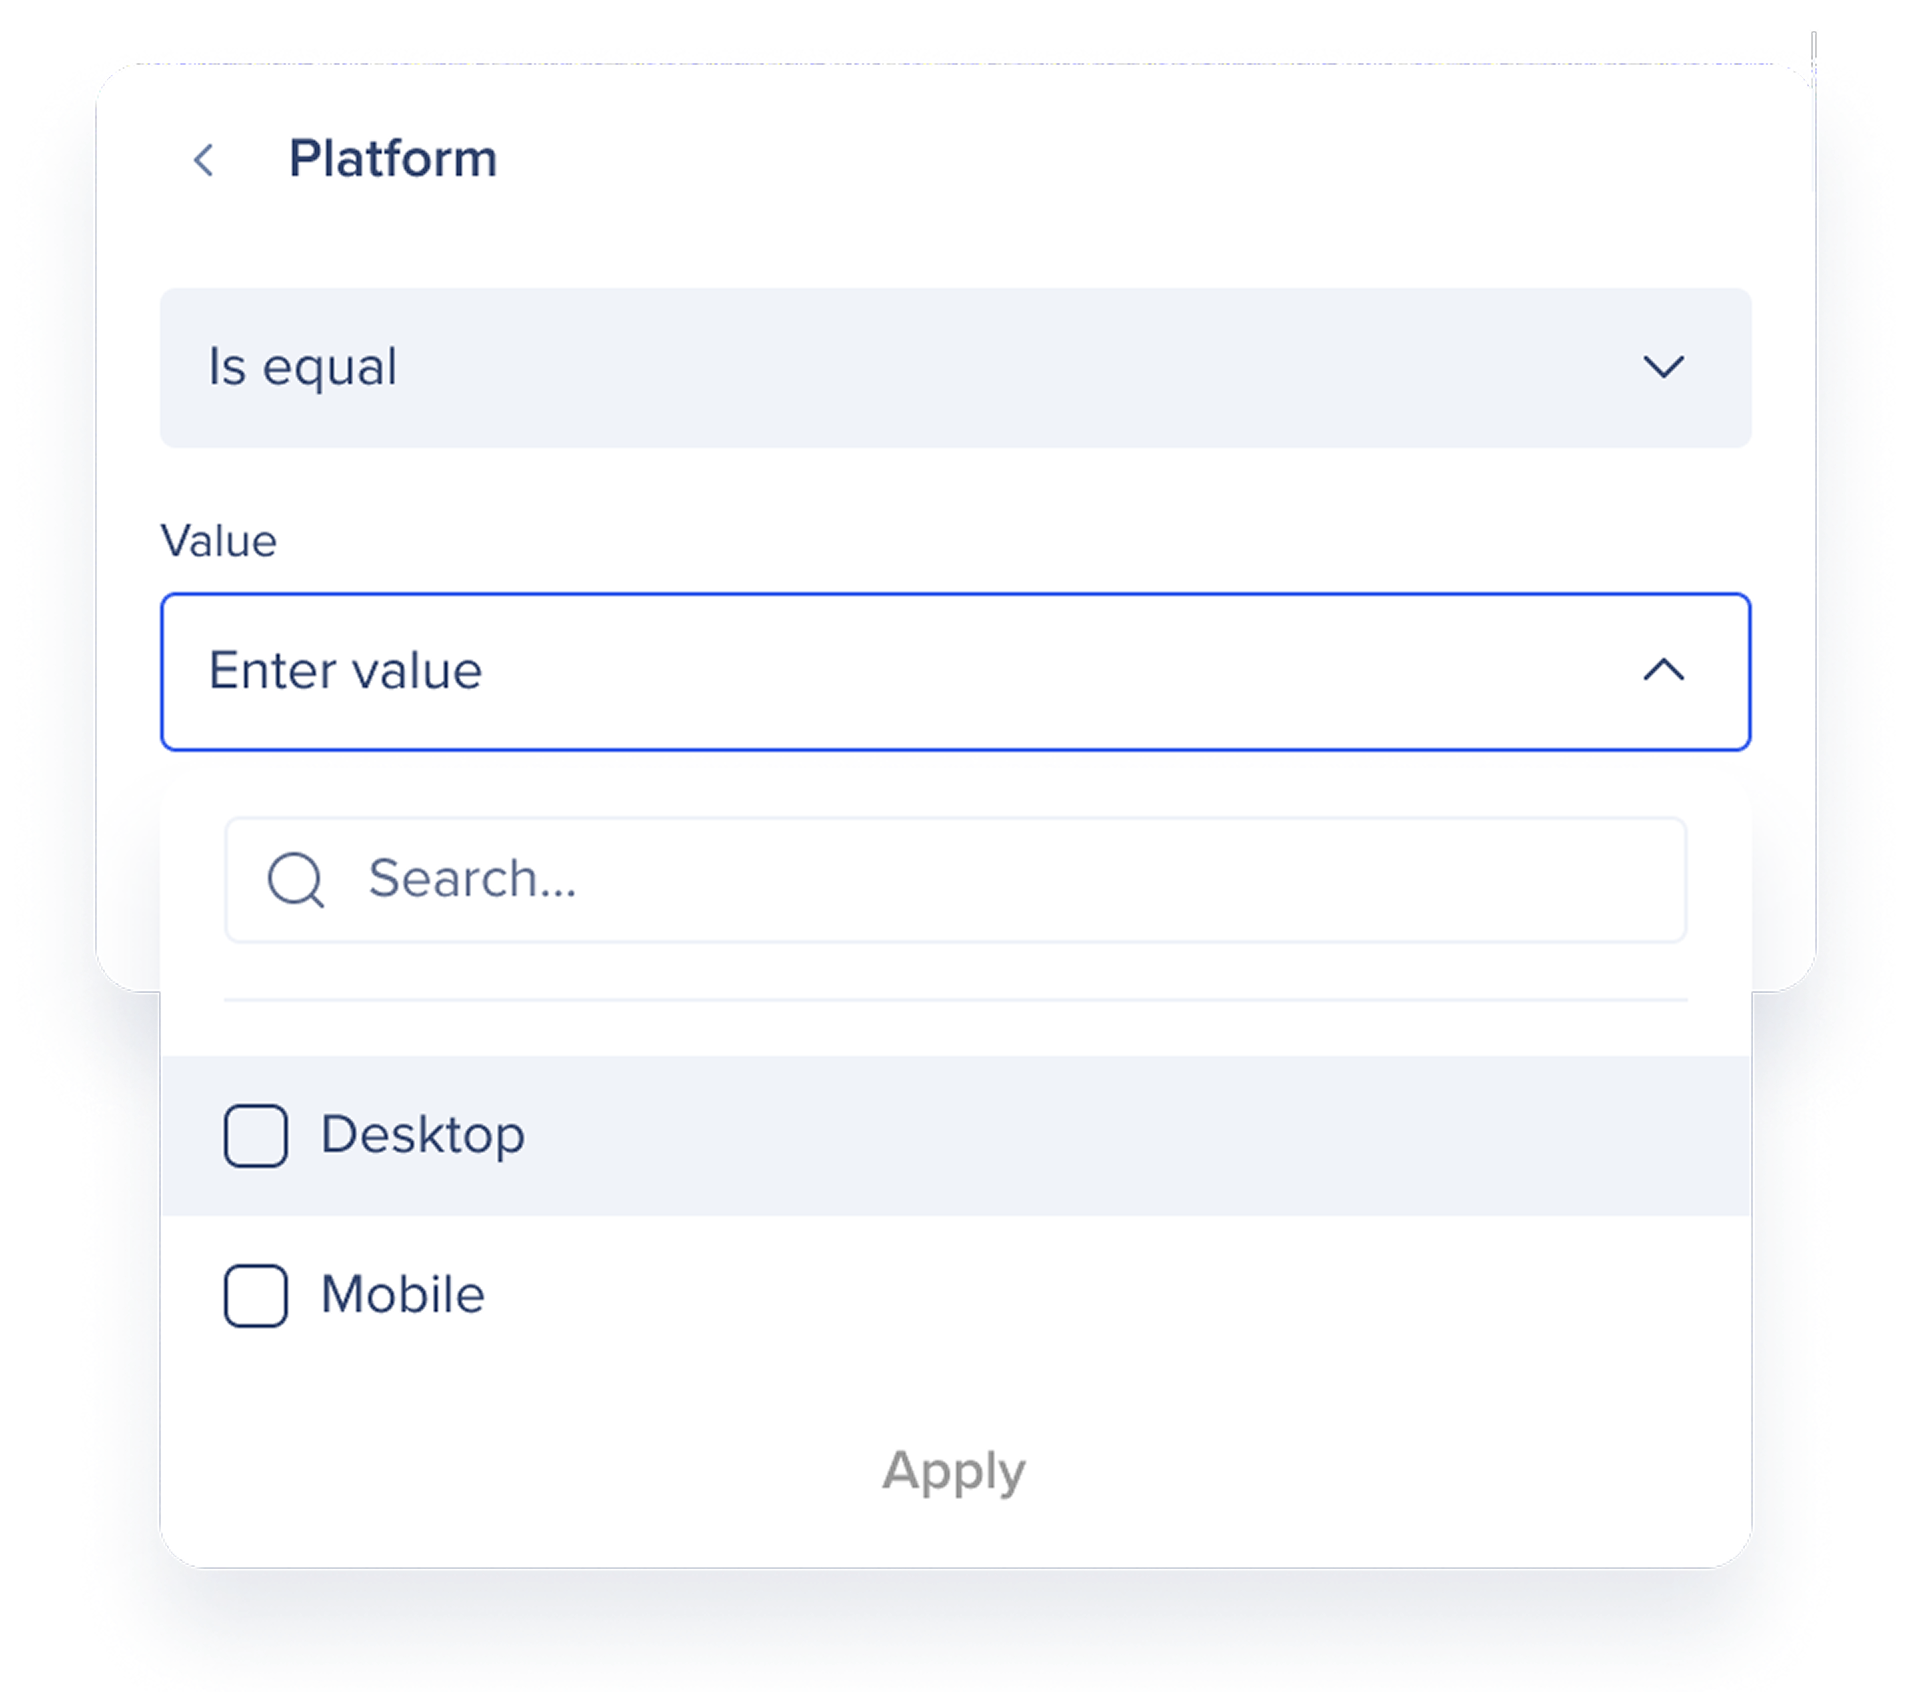Click the up chevron on Enter value
The width and height of the screenshot is (1912, 1692).
pos(1663,670)
